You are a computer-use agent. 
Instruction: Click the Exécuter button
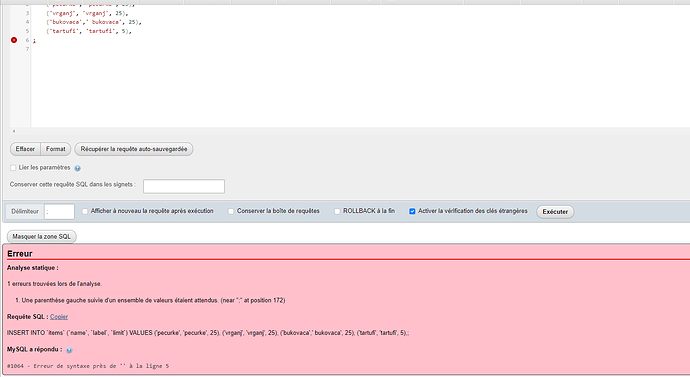555,212
